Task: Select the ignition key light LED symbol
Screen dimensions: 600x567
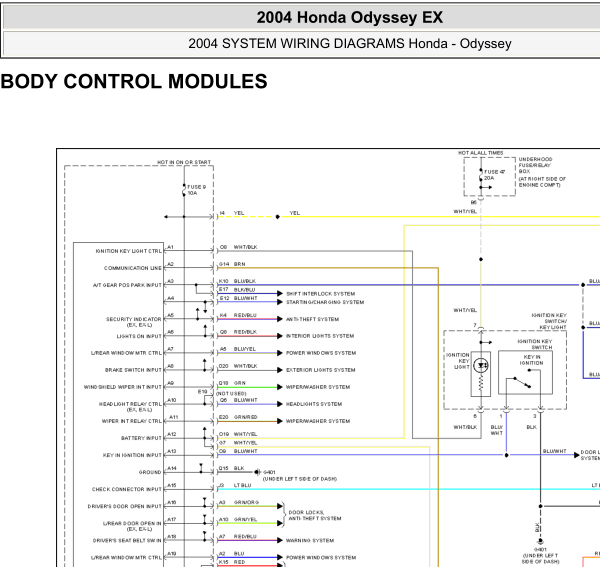Action: point(480,367)
